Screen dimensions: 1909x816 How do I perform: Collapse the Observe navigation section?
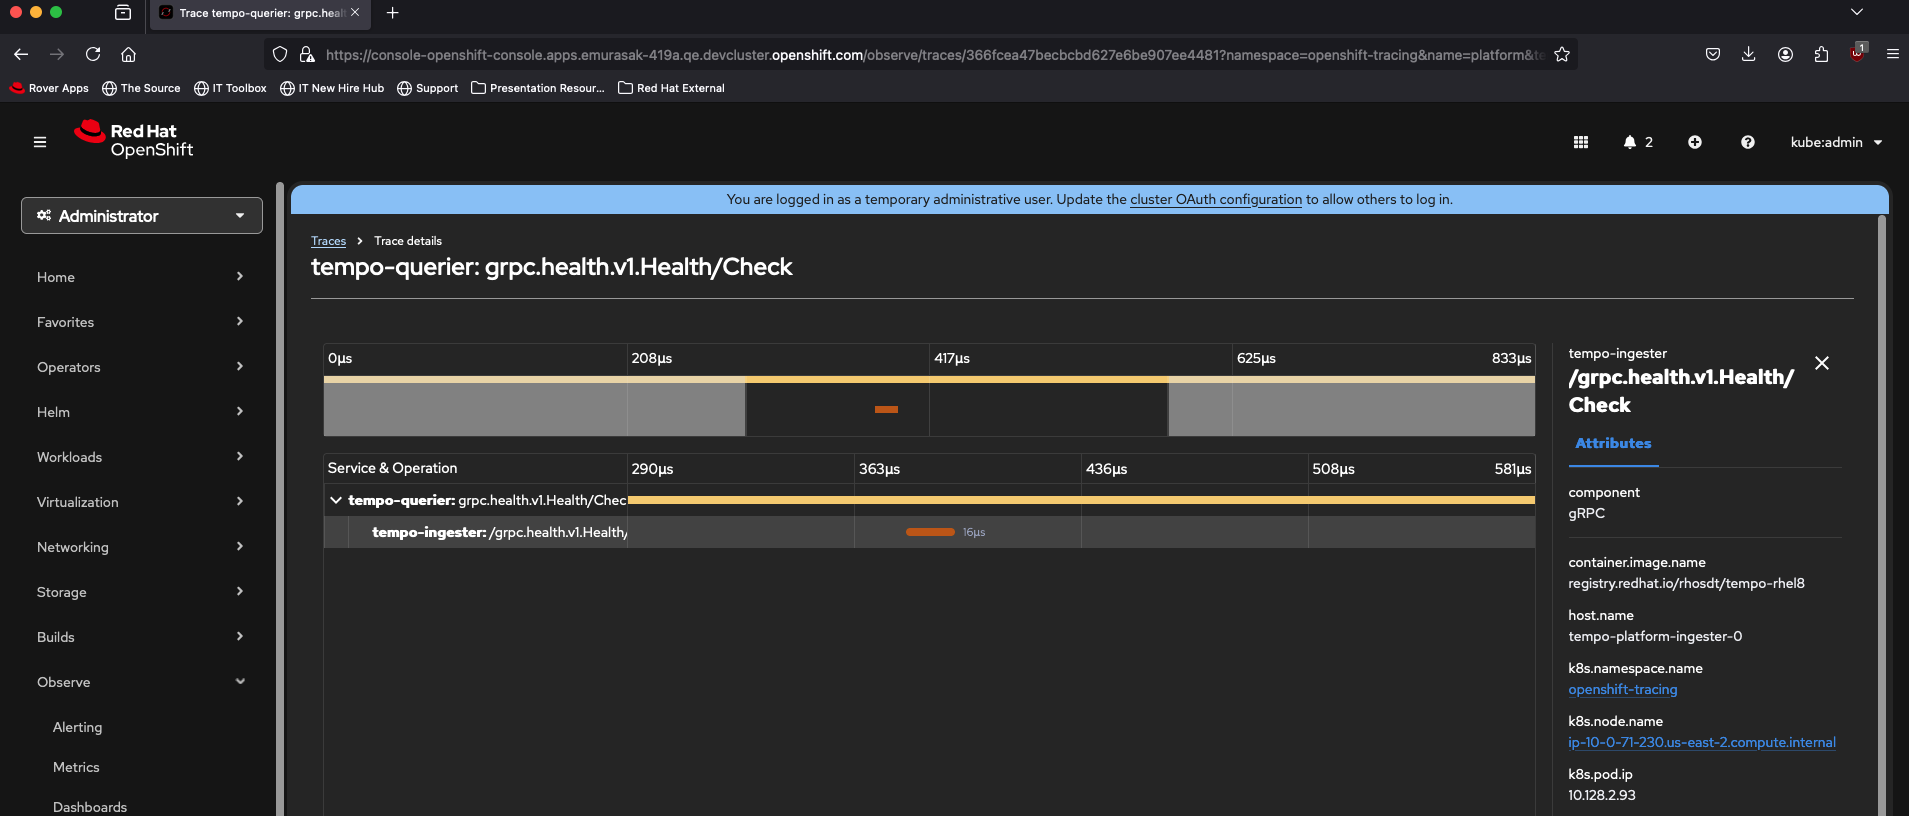(x=140, y=682)
